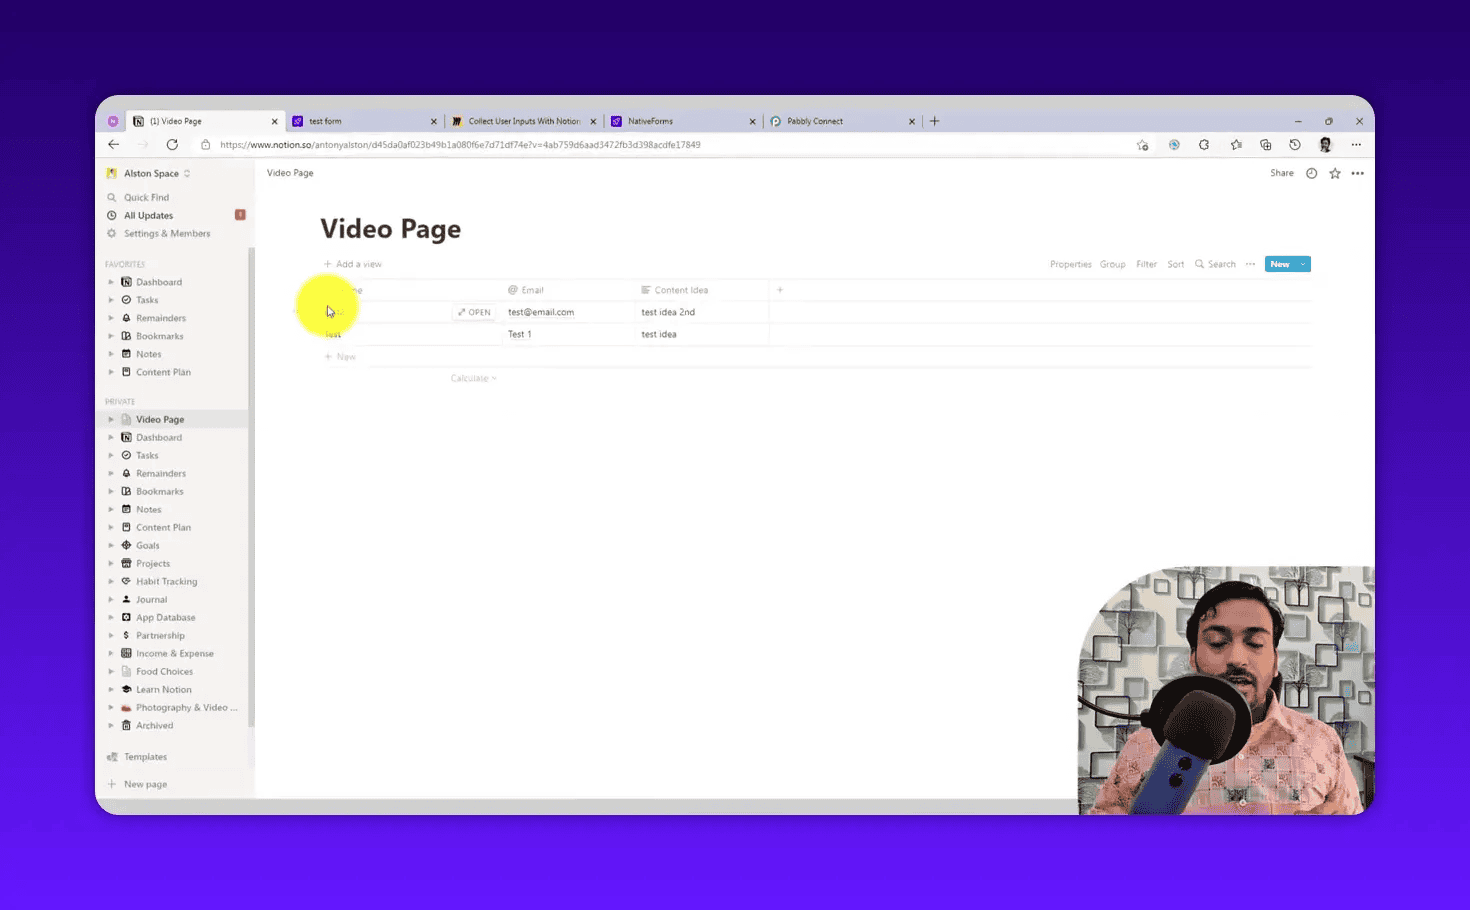Select the Remainders bell icon in Favorites
The height and width of the screenshot is (910, 1470).
pyautogui.click(x=127, y=317)
